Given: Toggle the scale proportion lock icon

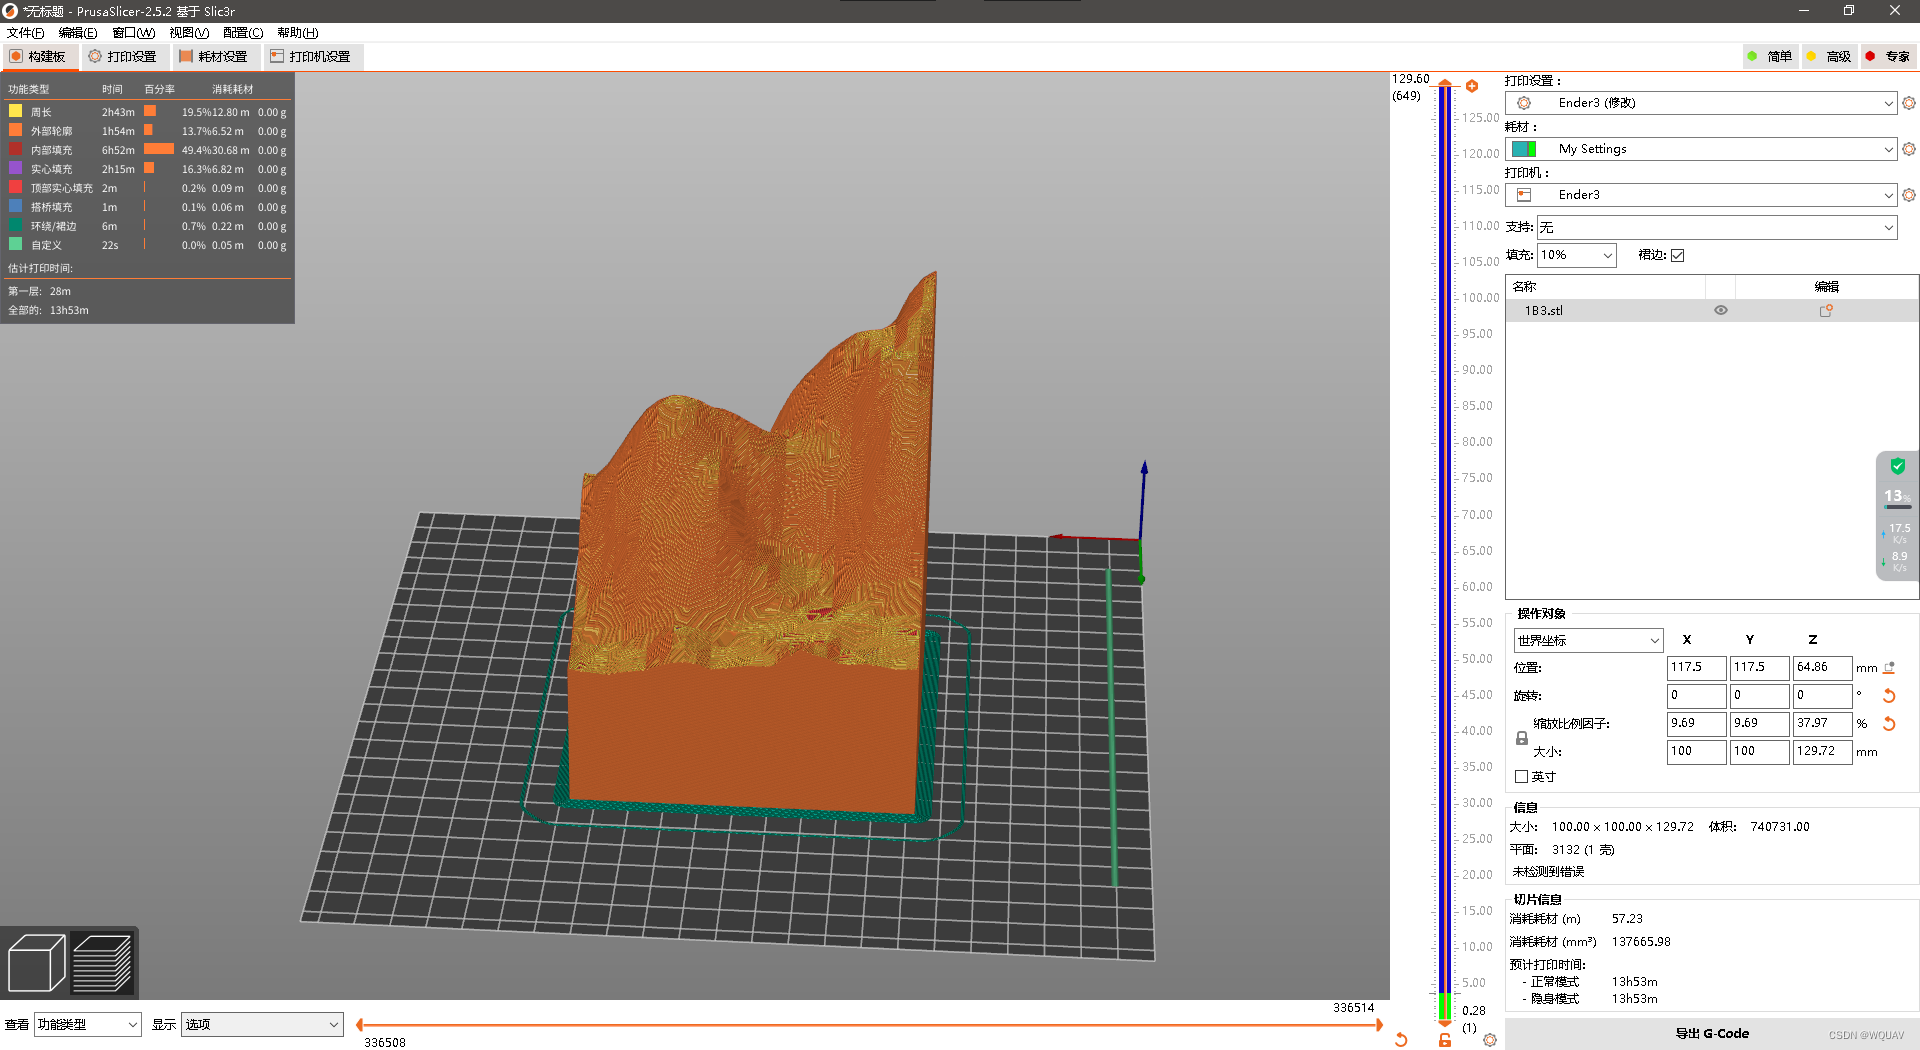Looking at the screenshot, I should tap(1521, 738).
